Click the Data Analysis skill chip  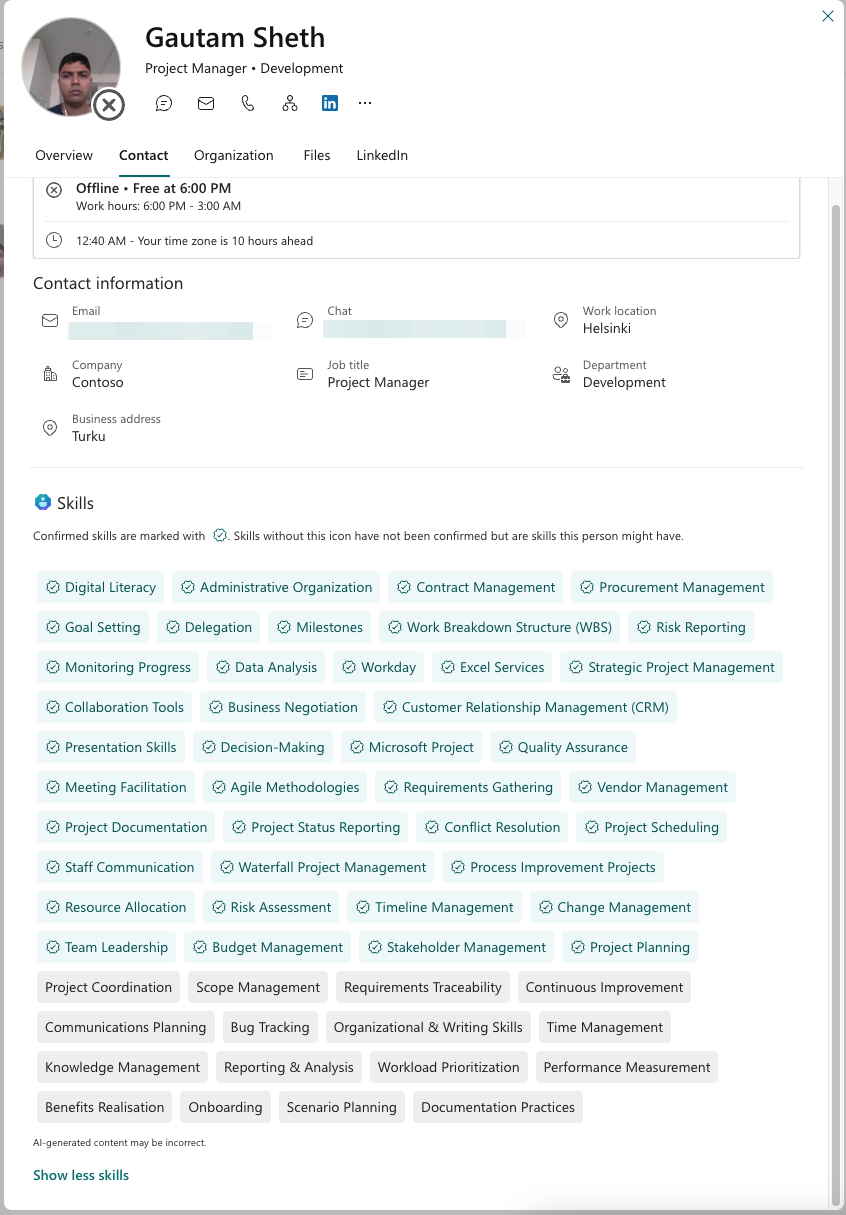[x=266, y=667]
